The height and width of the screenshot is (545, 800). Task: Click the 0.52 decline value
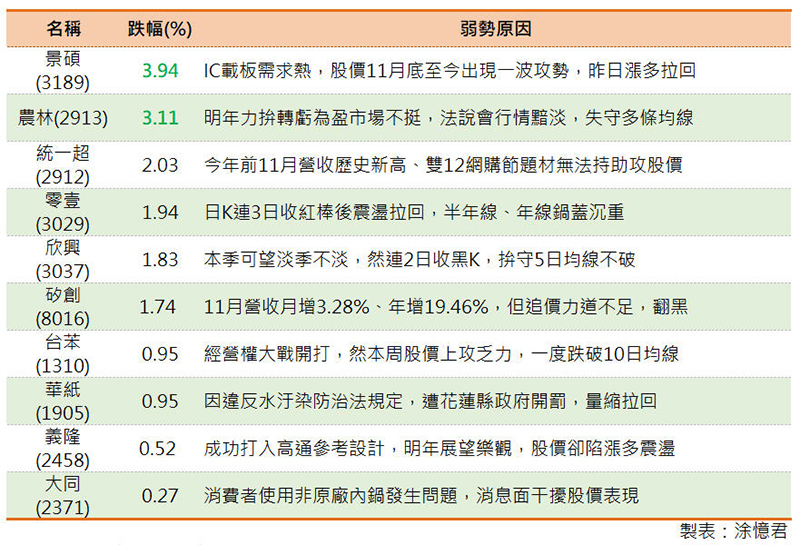pyautogui.click(x=158, y=449)
